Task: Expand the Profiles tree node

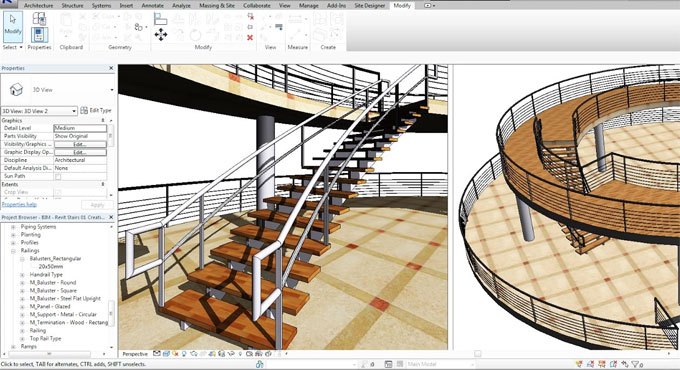Action: click(x=13, y=243)
